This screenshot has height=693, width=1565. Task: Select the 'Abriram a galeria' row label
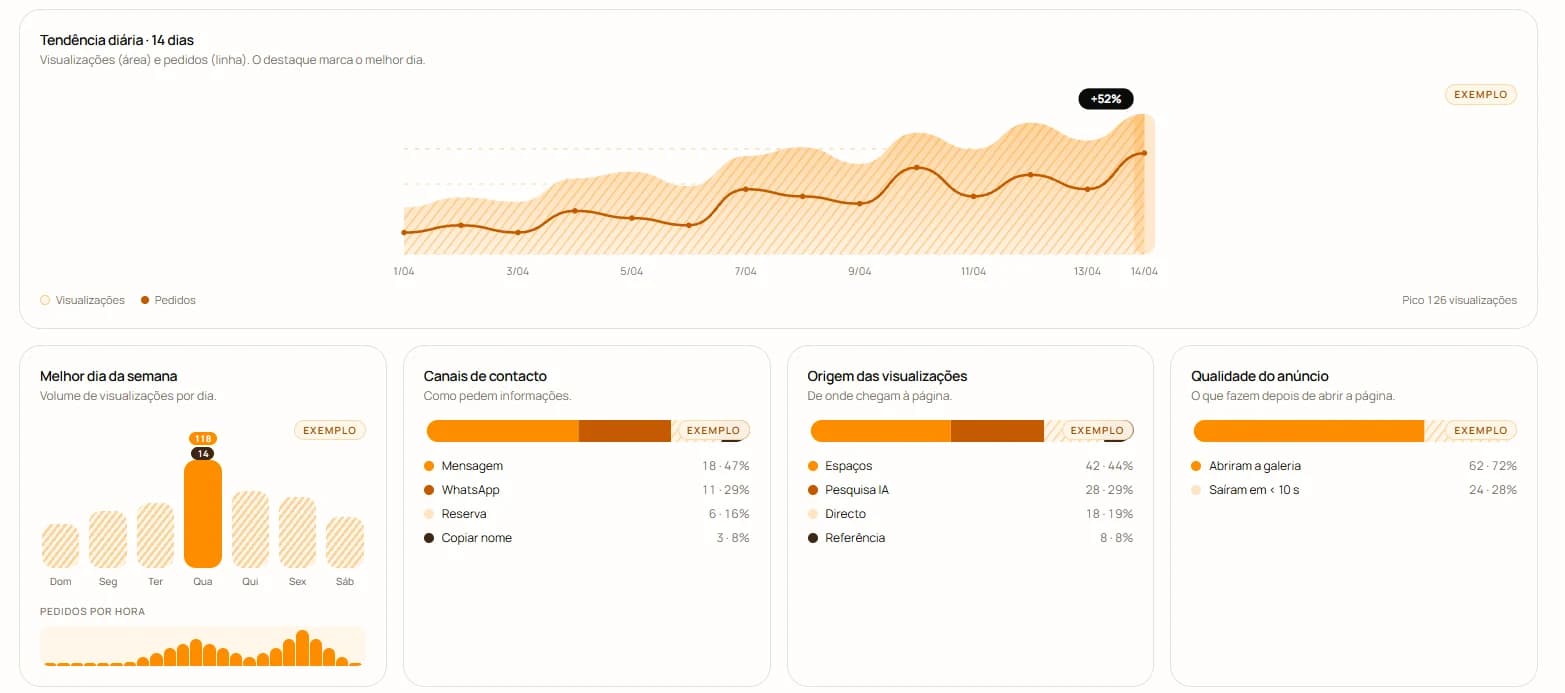coord(1255,466)
